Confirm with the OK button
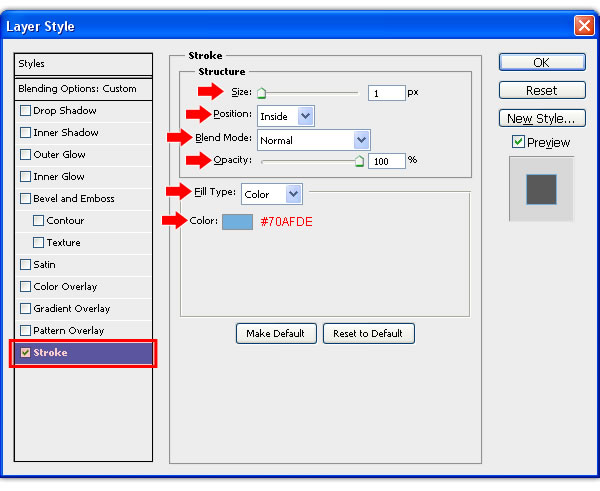The height and width of the screenshot is (491, 600). 542,62
